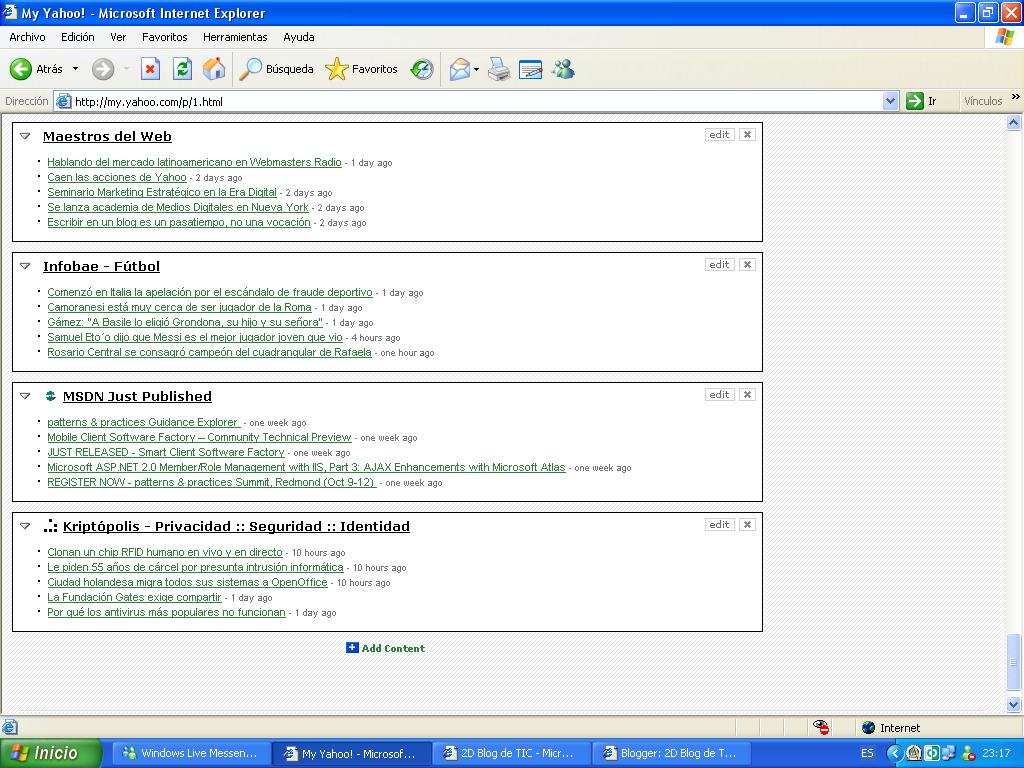The width and height of the screenshot is (1024, 768).
Task: Open the Inicio start button
Action: point(51,753)
